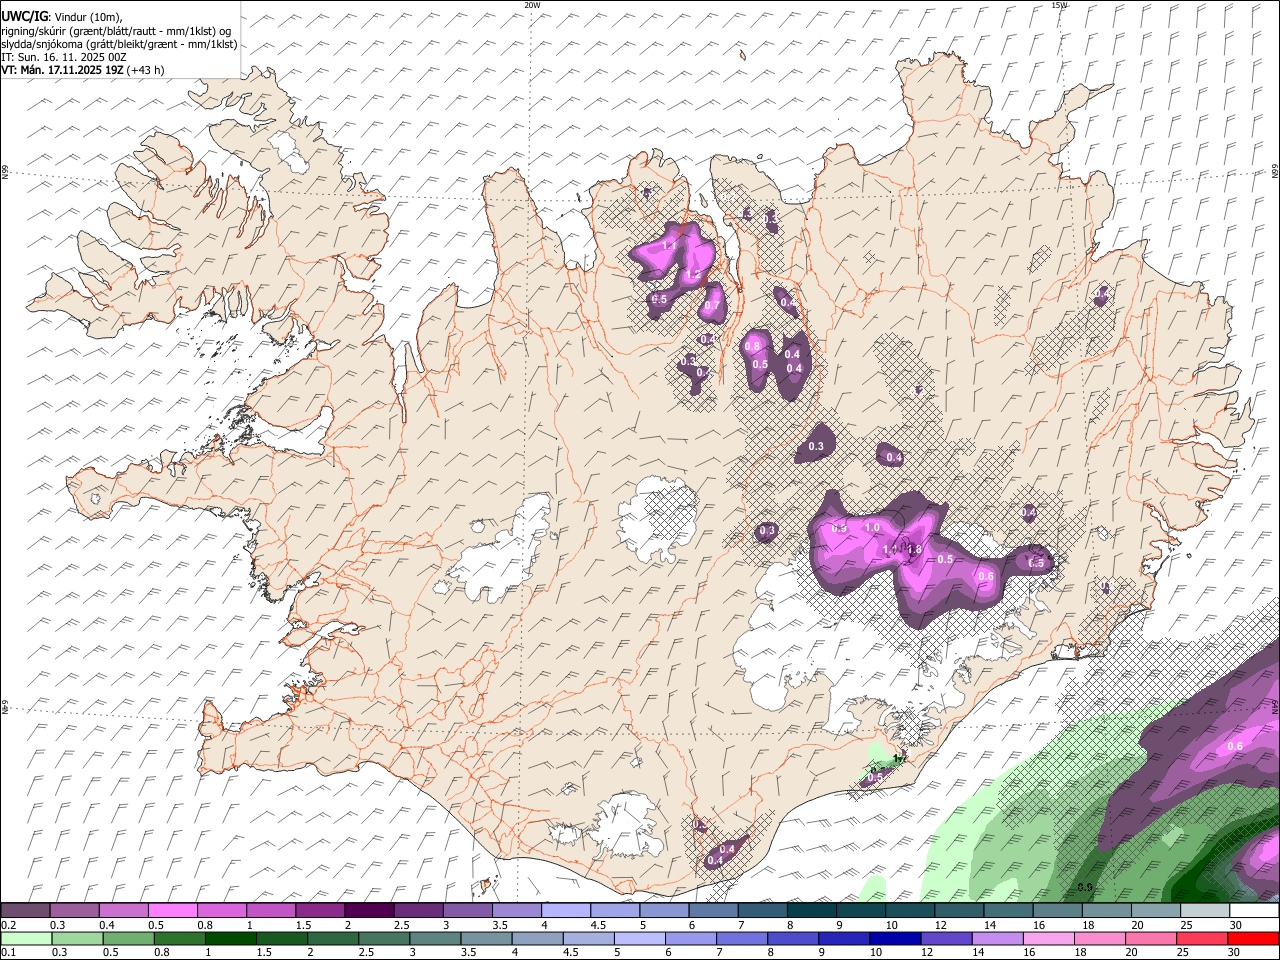Click the '1.8' snowfall value on the map
Image resolution: width=1280 pixels, height=960 pixels.
pyautogui.click(x=914, y=549)
